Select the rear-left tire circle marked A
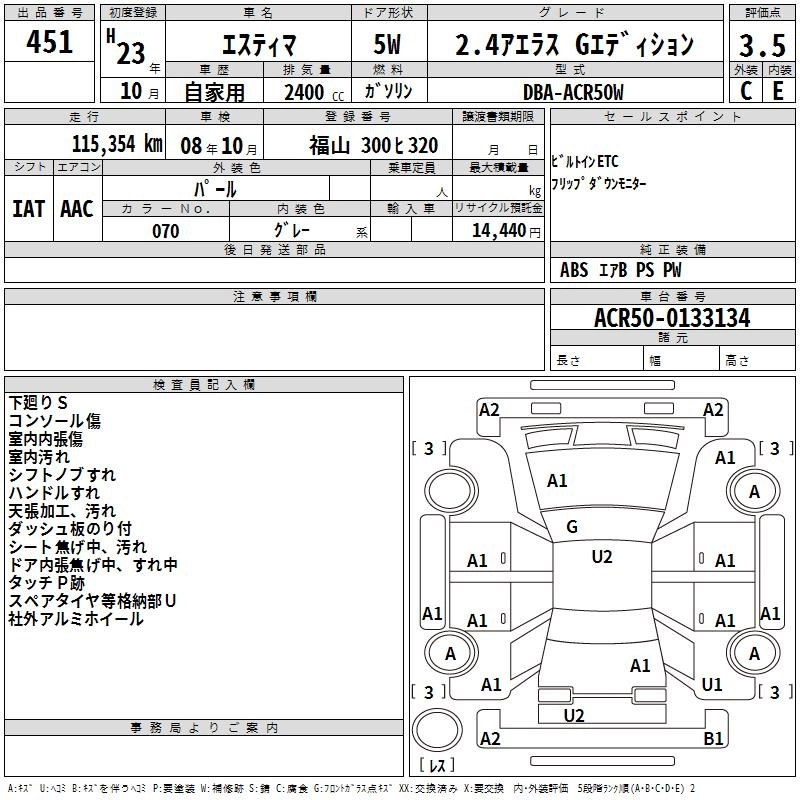 tap(450, 654)
